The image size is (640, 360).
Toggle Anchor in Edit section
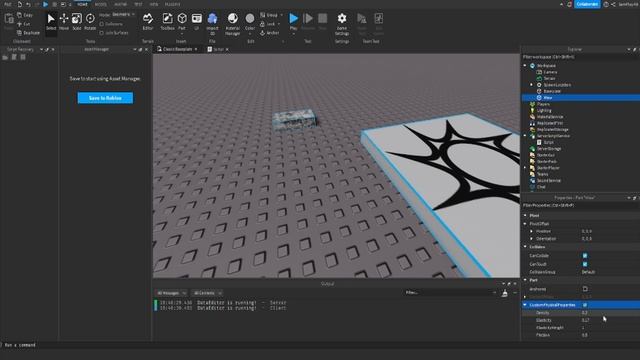pos(269,33)
